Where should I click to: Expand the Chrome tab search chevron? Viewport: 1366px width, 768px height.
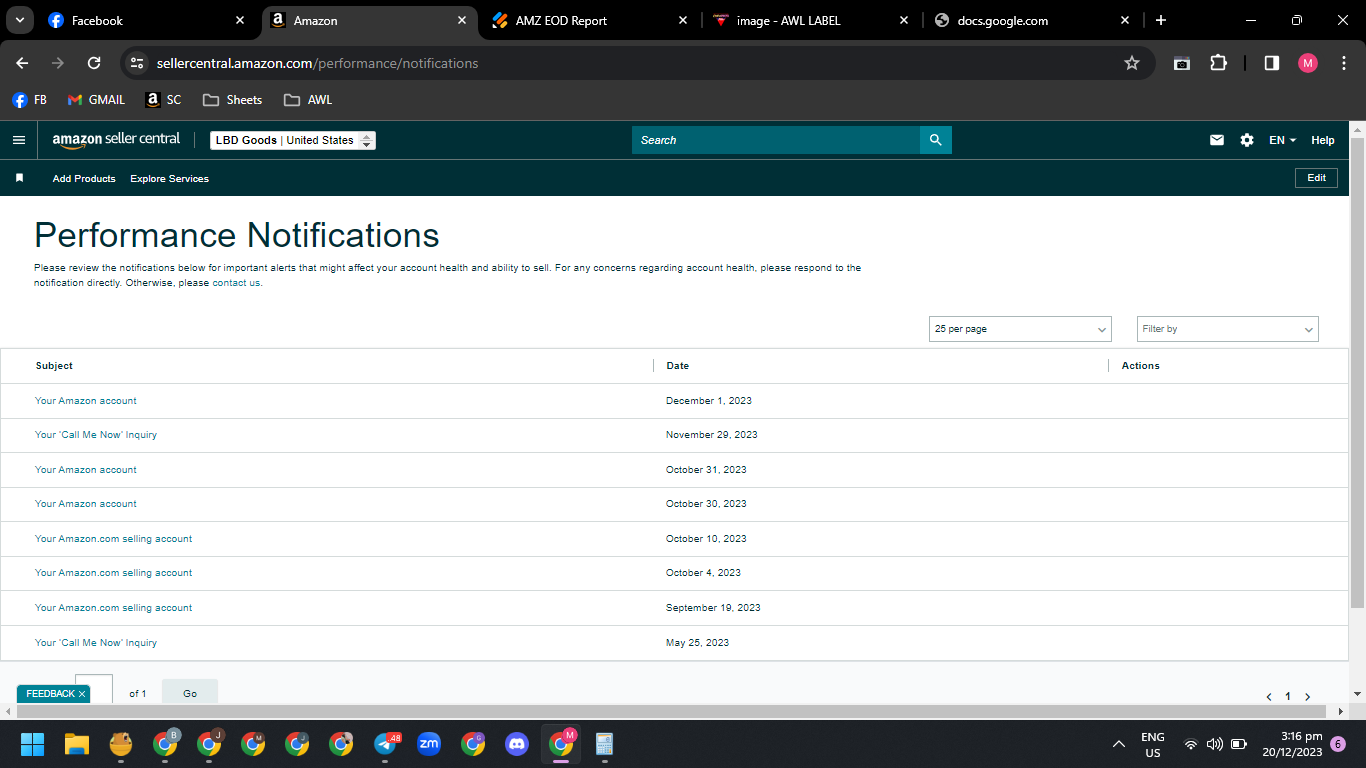(x=19, y=20)
